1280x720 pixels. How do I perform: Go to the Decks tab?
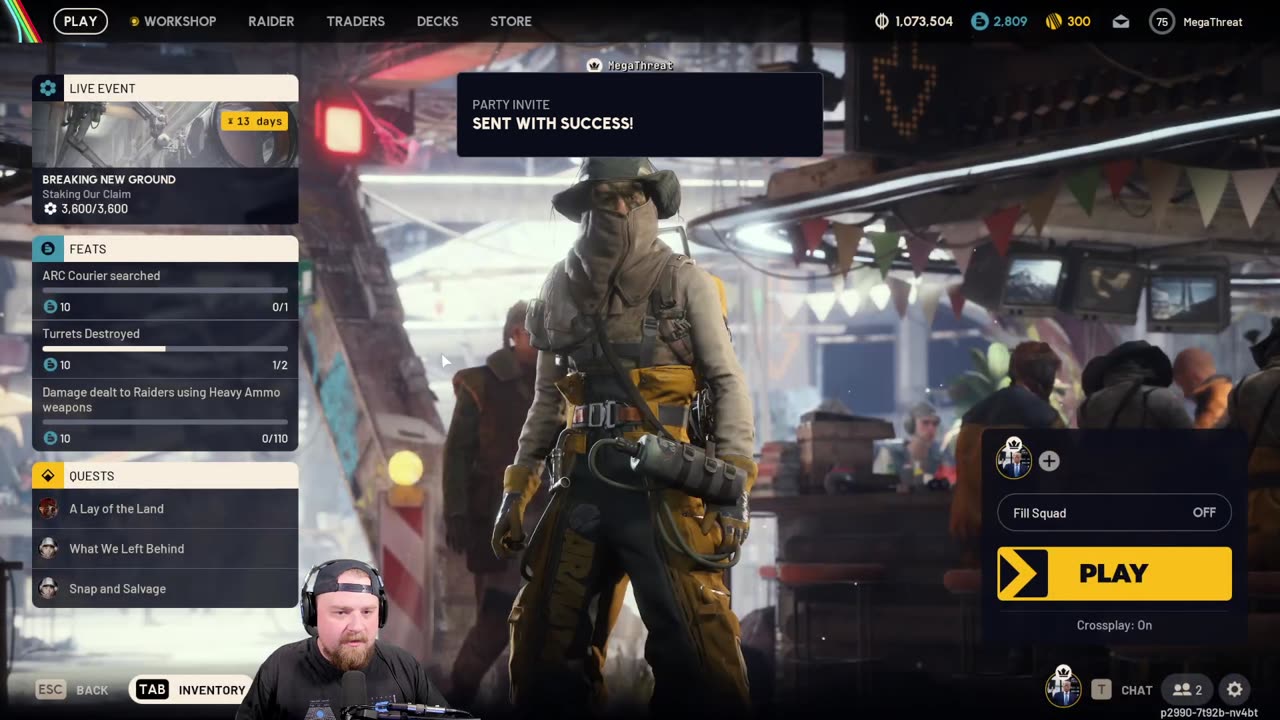click(437, 21)
